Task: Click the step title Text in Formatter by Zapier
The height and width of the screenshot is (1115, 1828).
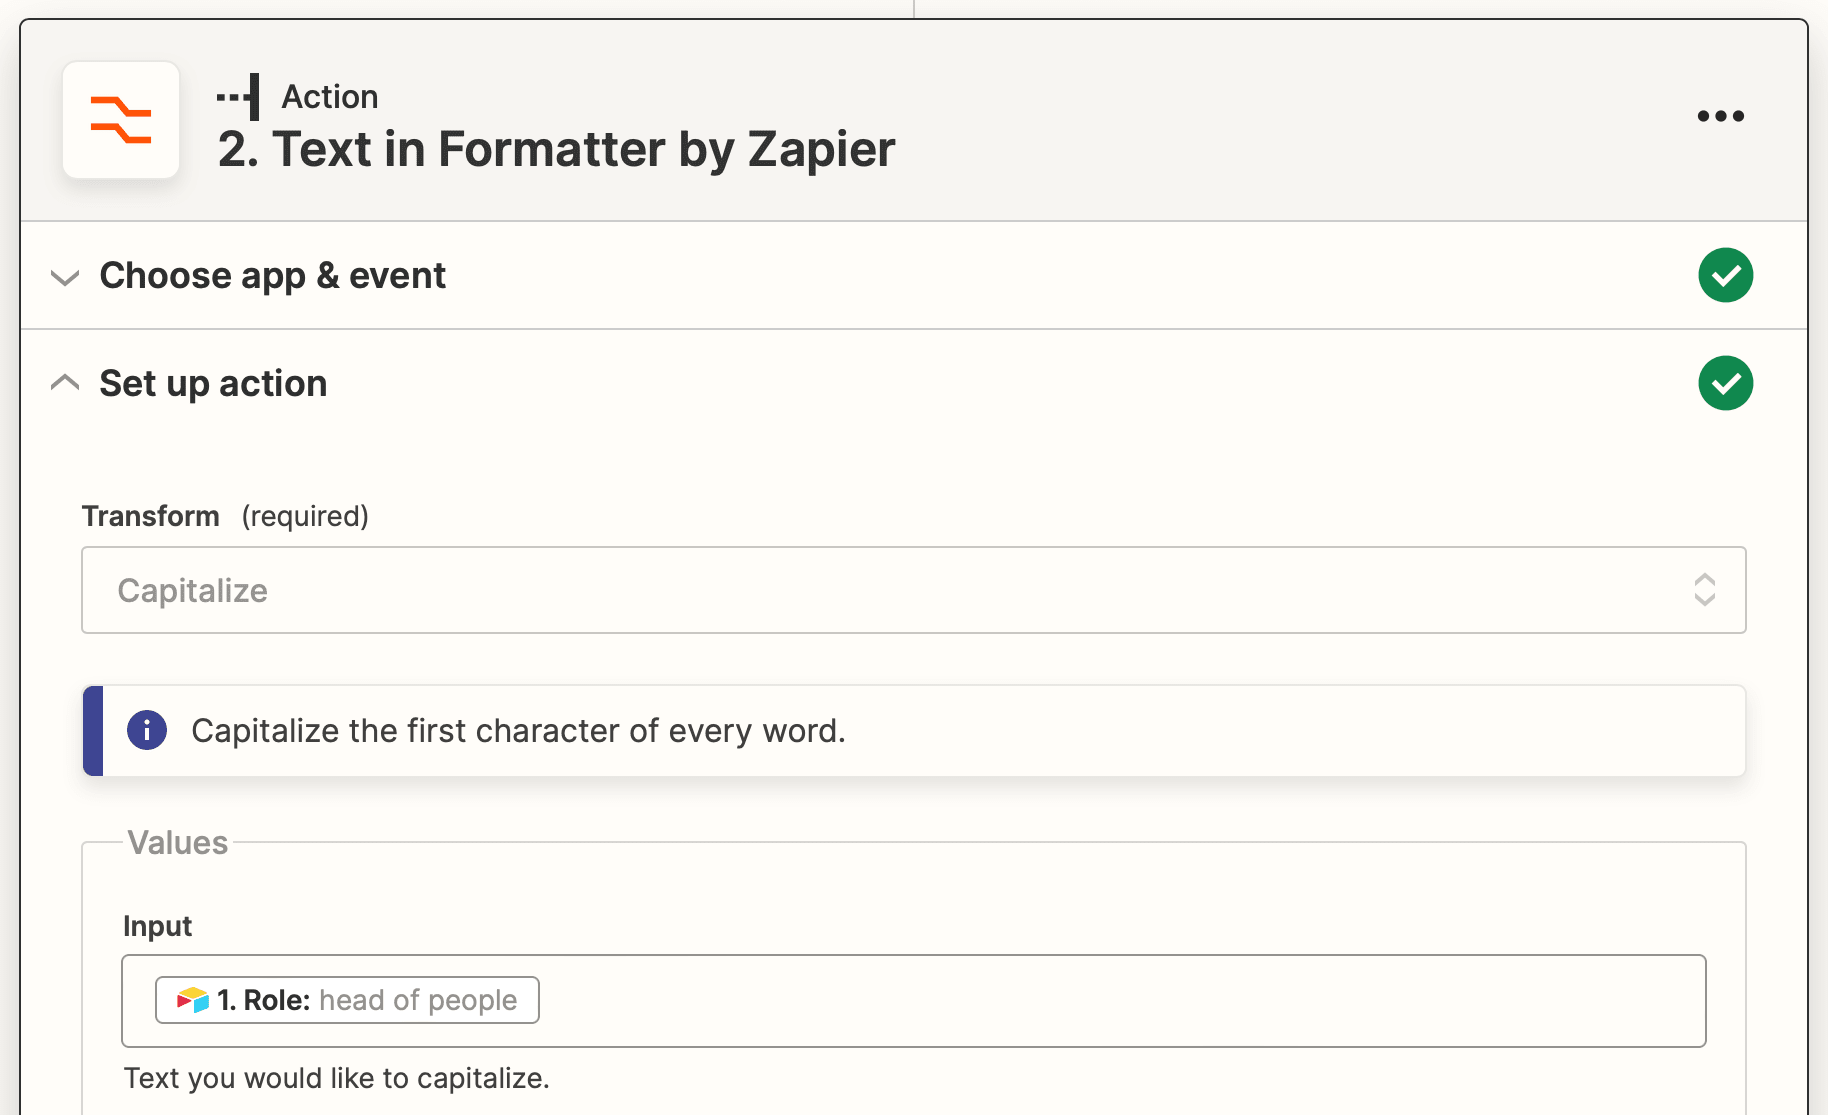Action: tap(556, 149)
